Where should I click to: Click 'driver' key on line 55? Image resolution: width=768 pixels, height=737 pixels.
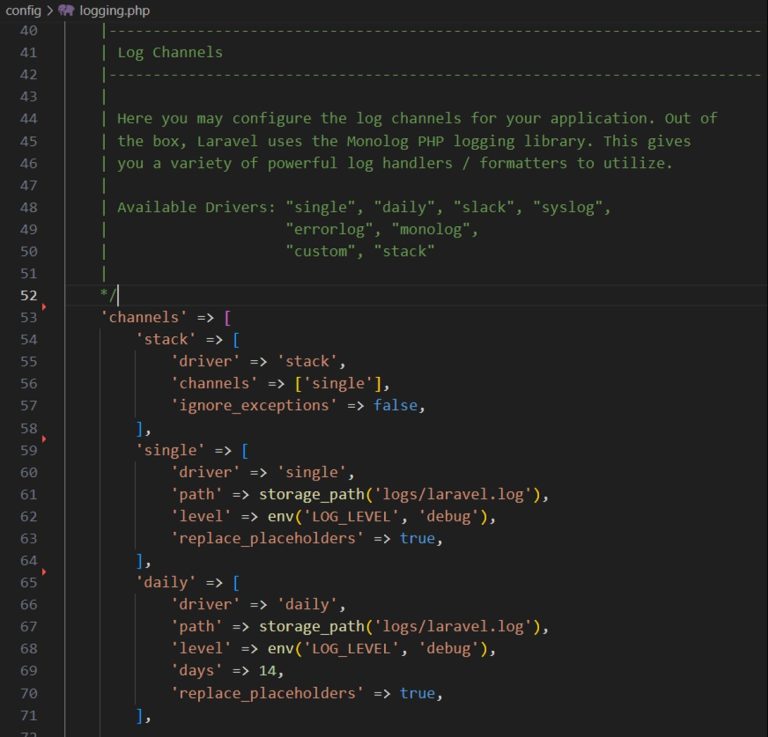click(206, 361)
